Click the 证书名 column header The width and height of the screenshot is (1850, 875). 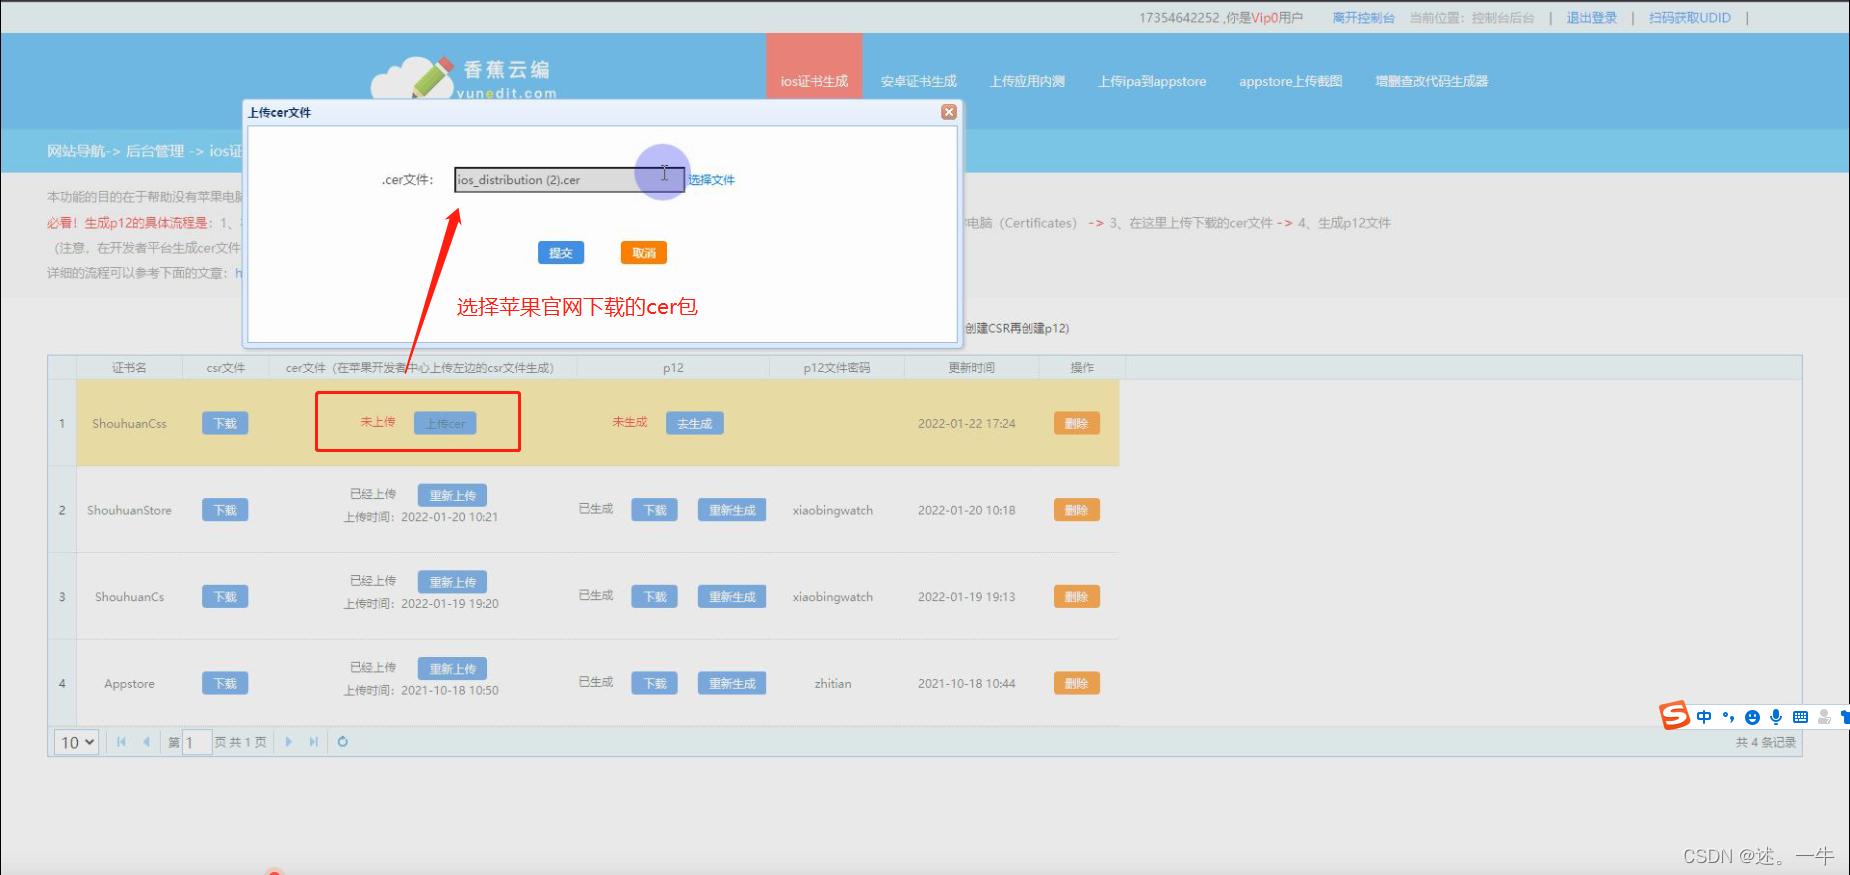[x=129, y=368]
